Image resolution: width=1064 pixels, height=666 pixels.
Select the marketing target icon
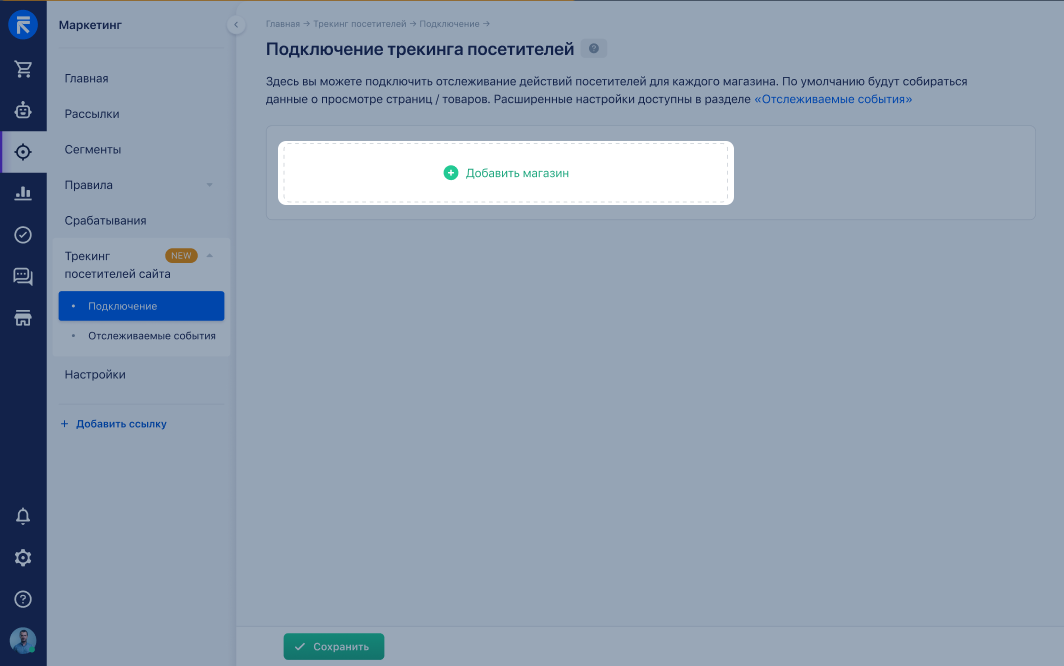[23, 152]
